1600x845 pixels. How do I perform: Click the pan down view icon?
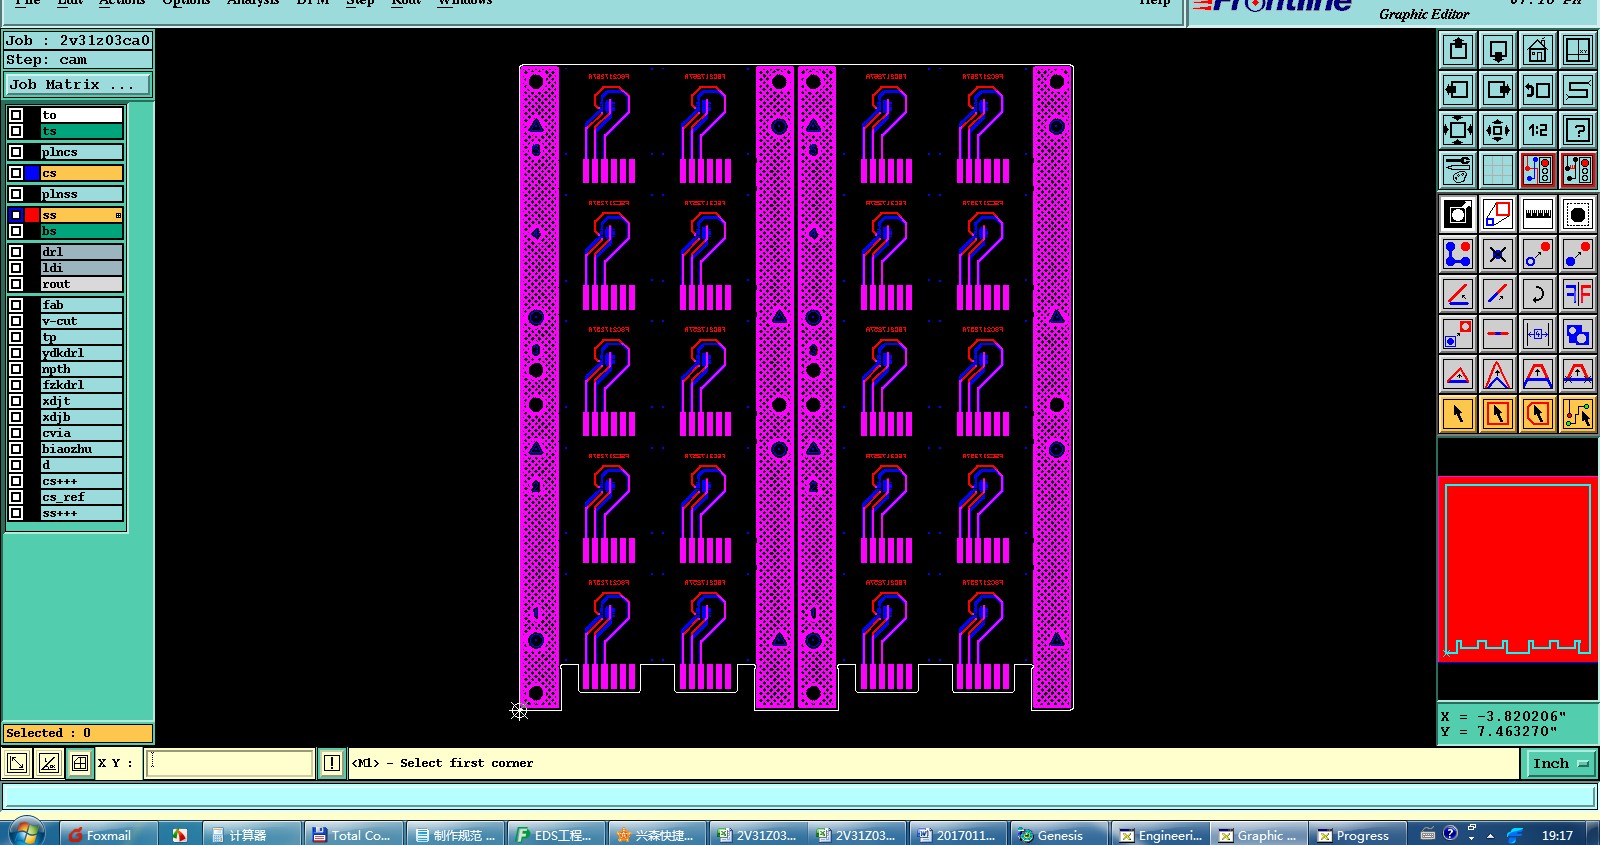point(1498,50)
